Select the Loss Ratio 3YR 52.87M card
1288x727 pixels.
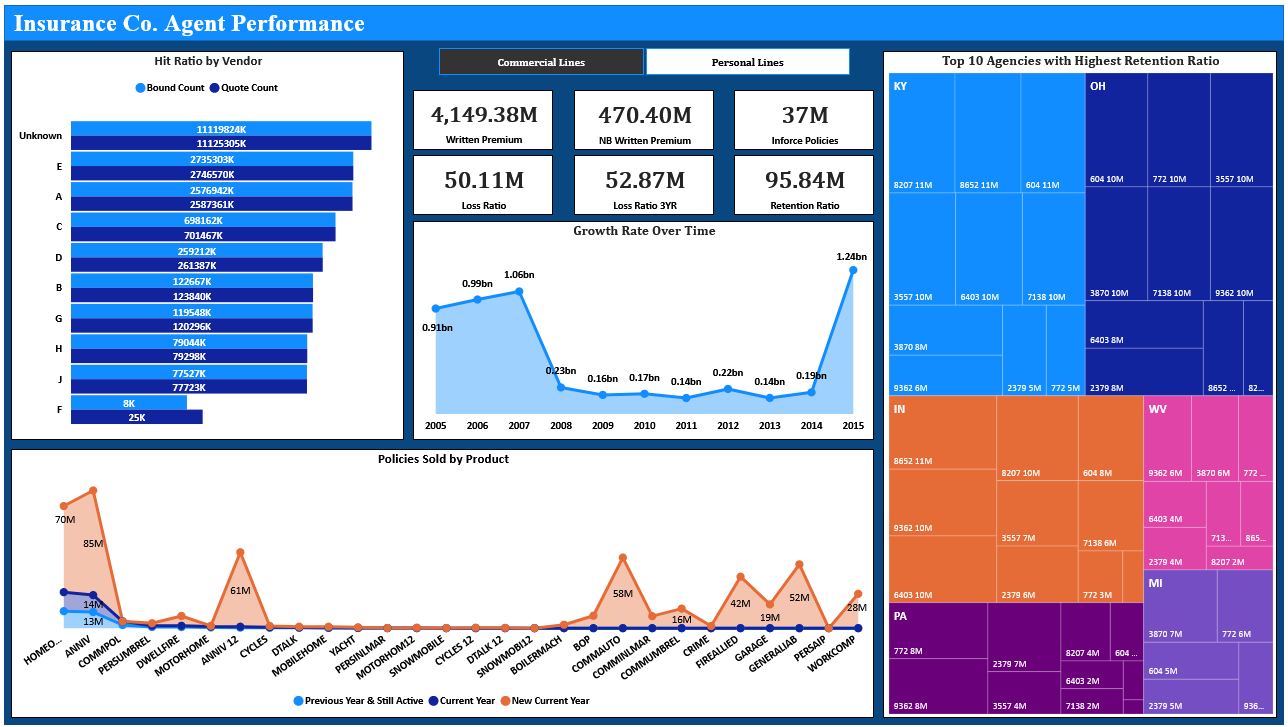pos(644,185)
